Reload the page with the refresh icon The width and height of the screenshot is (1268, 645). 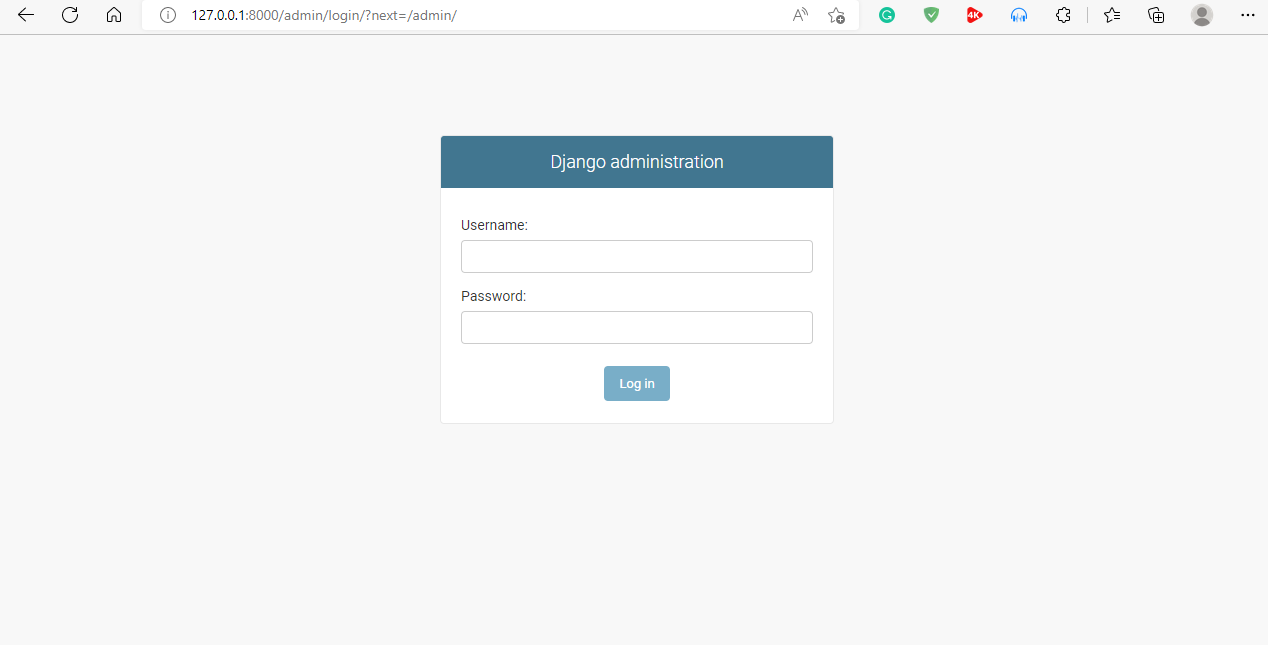click(70, 15)
